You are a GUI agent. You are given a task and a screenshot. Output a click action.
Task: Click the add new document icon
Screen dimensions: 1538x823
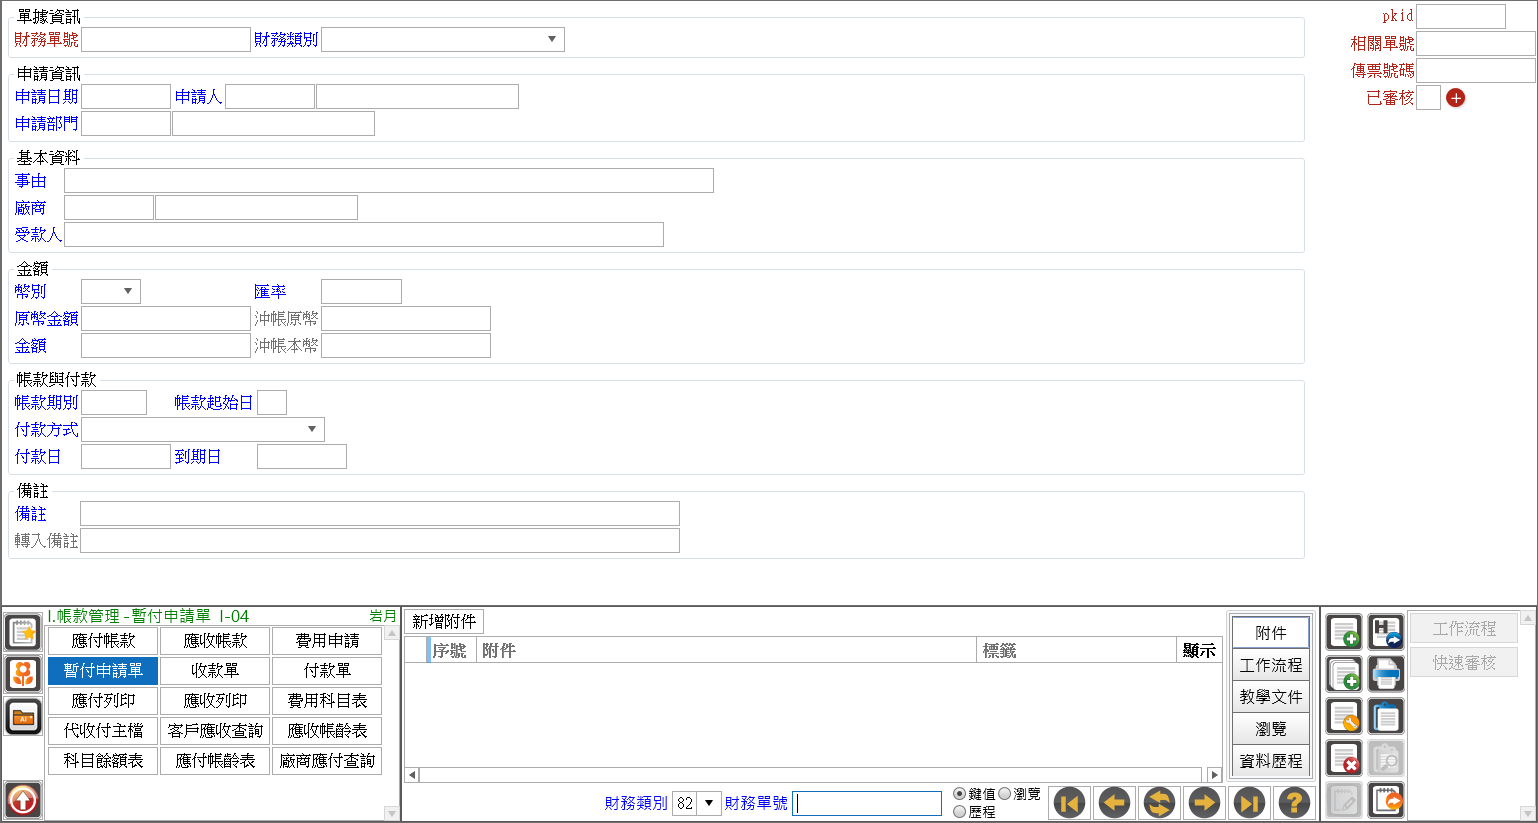pos(1344,633)
